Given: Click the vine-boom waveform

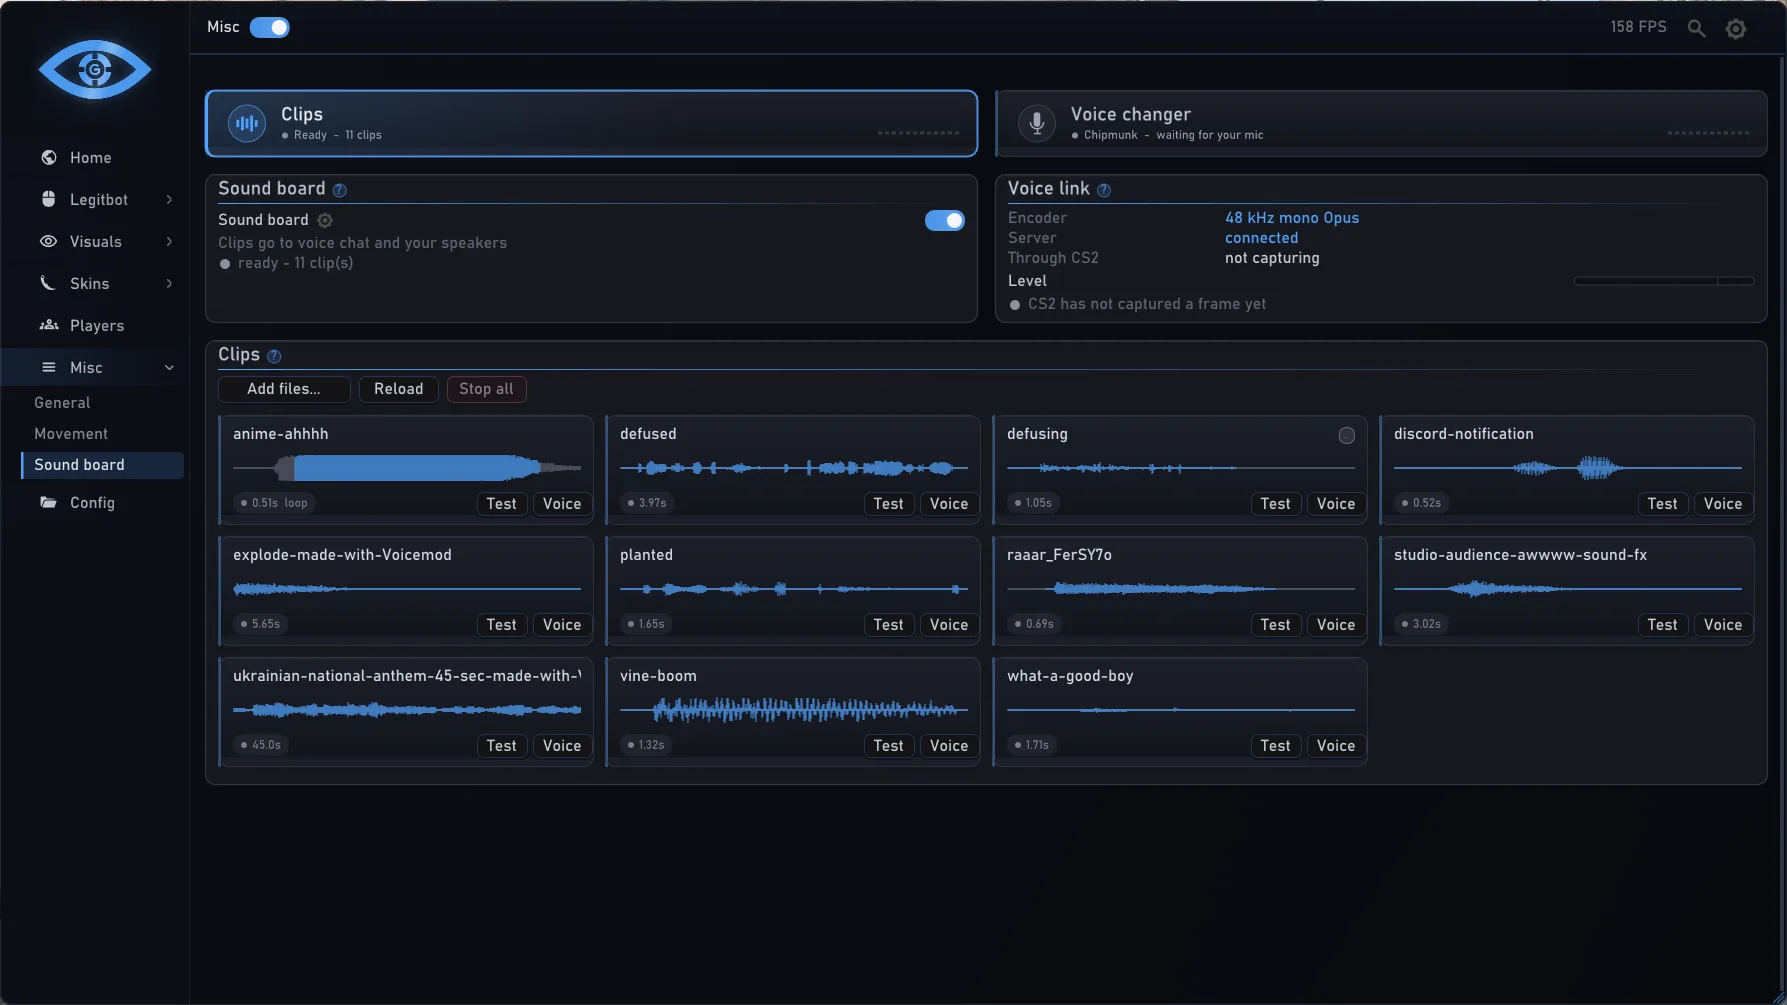Looking at the screenshot, I should 794,710.
